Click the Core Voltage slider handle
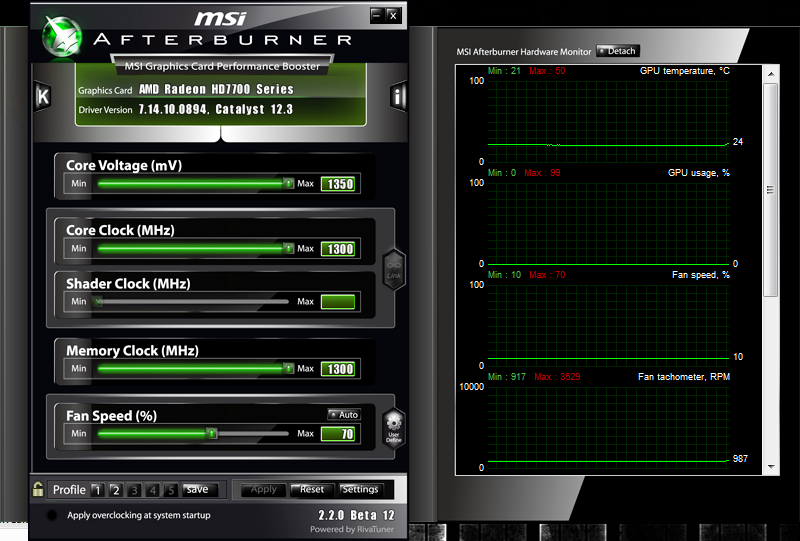Image resolution: width=800 pixels, height=541 pixels. [x=289, y=183]
